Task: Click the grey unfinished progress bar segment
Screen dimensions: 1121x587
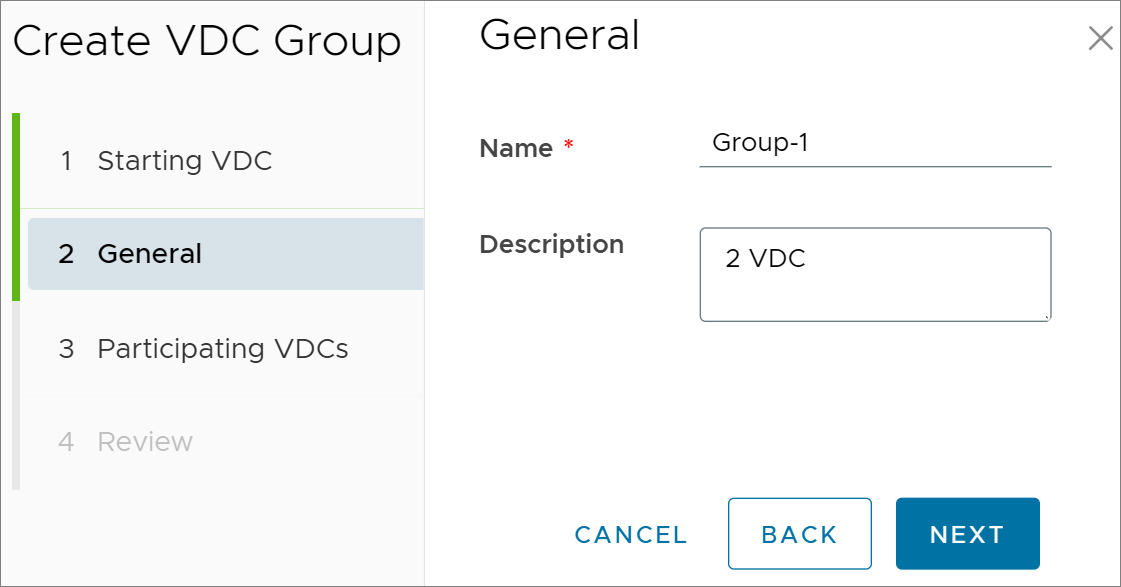Action: pos(16,395)
